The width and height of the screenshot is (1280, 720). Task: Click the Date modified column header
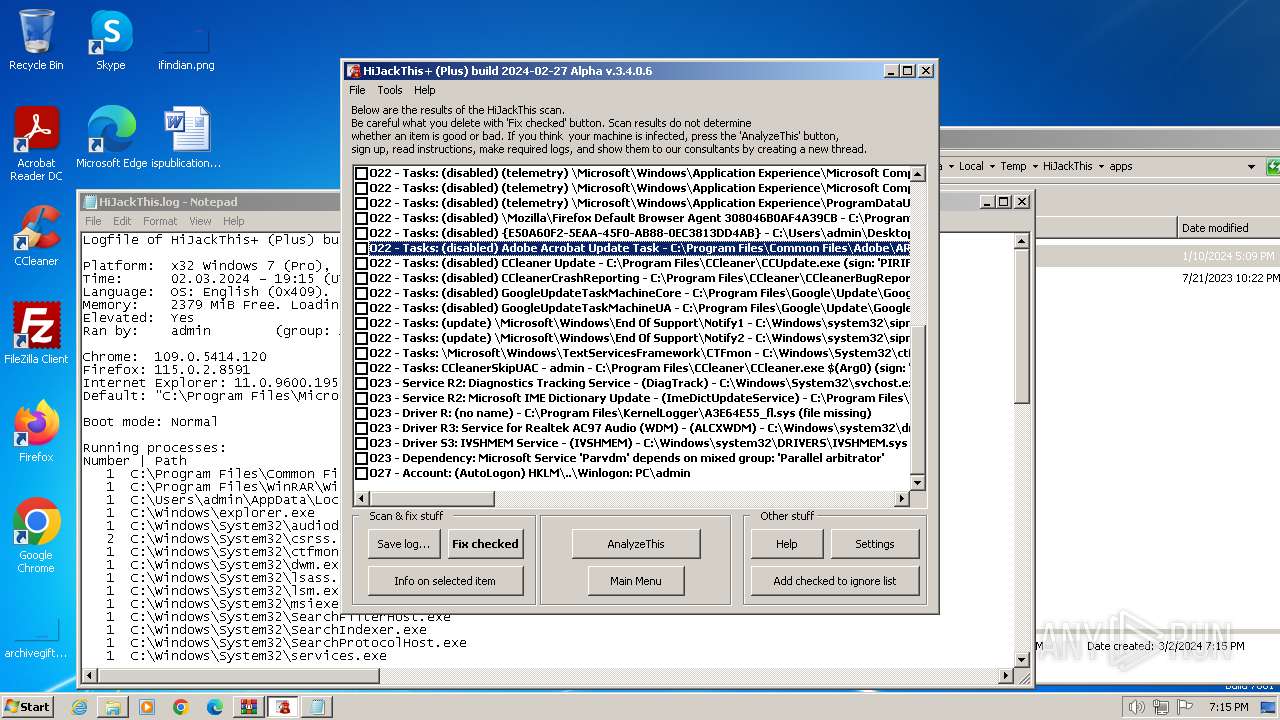coord(1229,228)
